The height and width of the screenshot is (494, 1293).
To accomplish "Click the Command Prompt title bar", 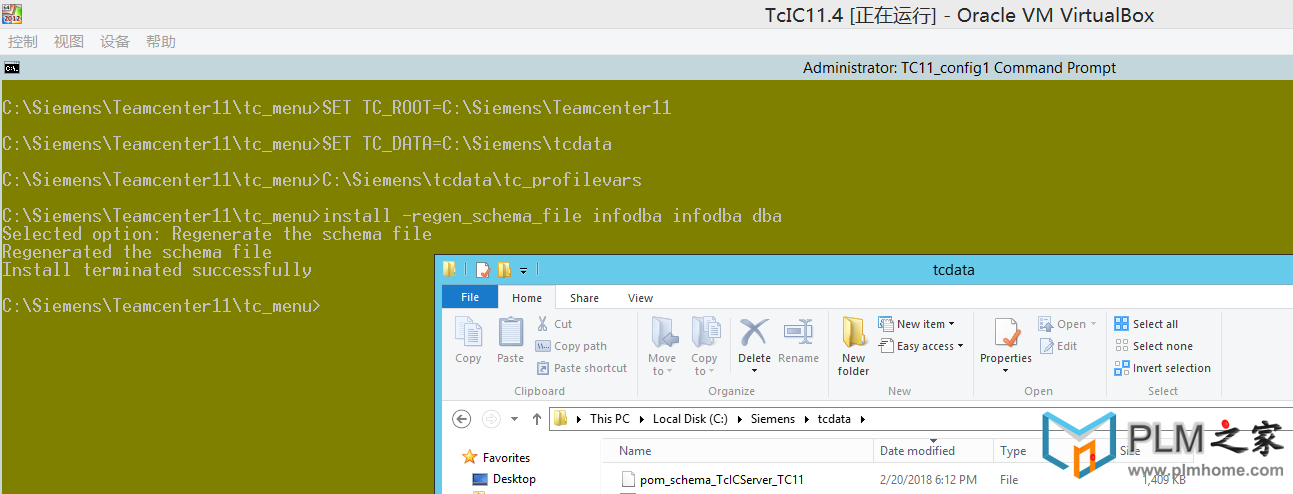I will click(646, 68).
